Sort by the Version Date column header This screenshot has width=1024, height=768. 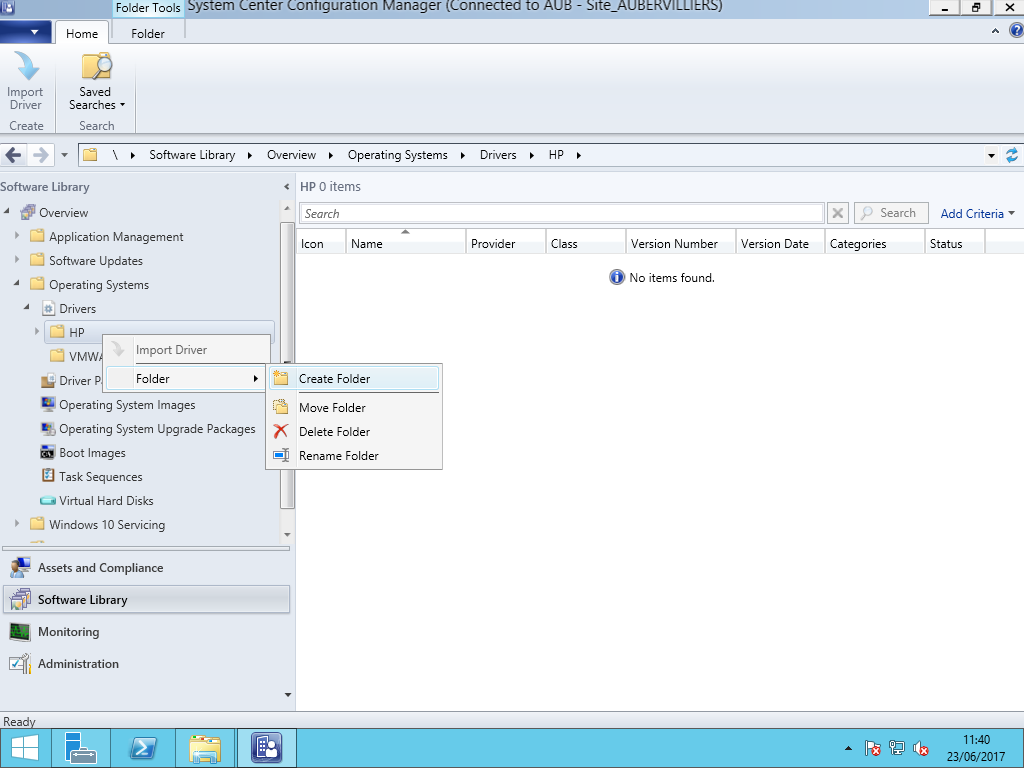[x=780, y=244]
